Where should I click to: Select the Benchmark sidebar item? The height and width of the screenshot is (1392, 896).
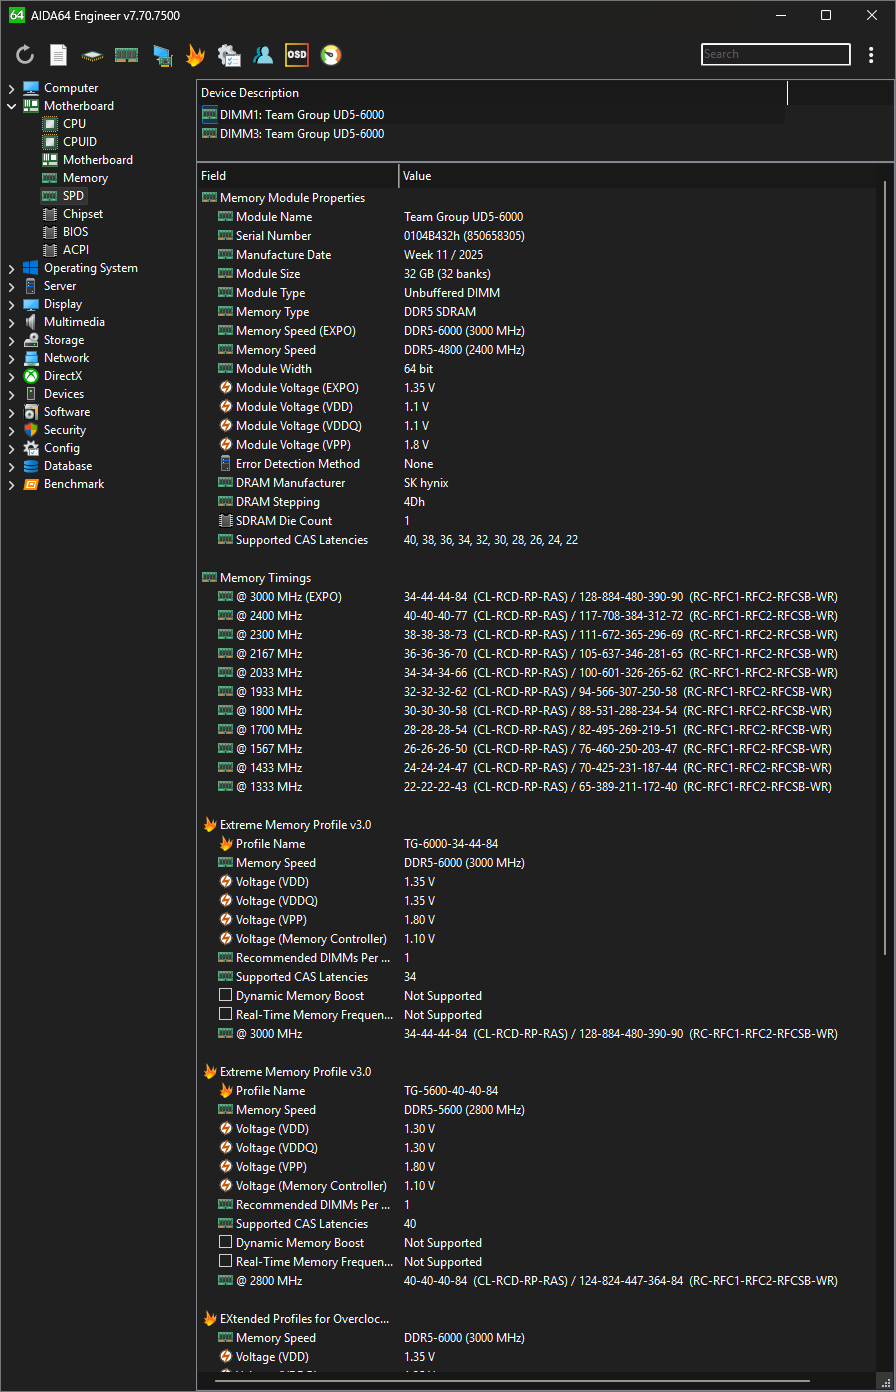click(73, 484)
